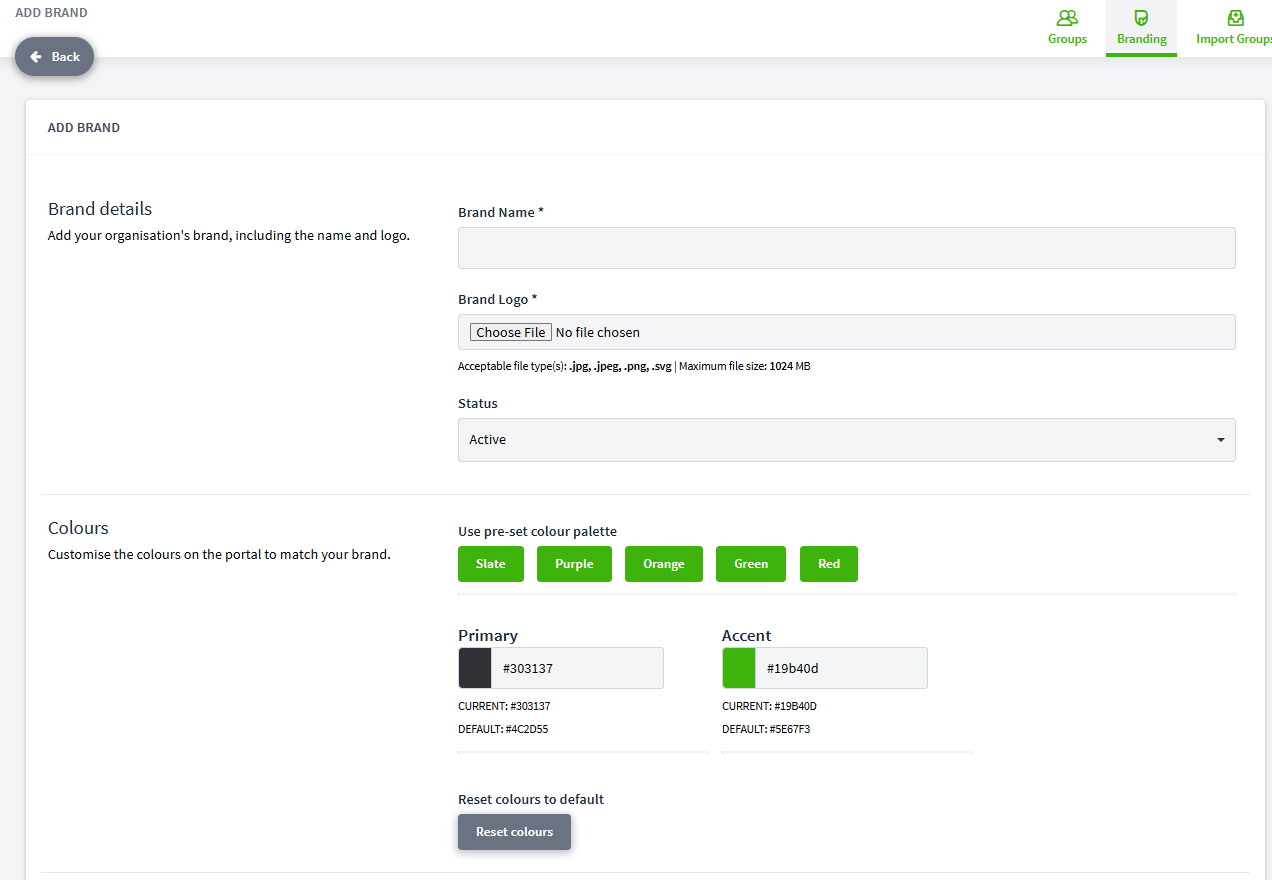Click the acceptable file types note
This screenshot has height=880, width=1272.
(x=634, y=366)
